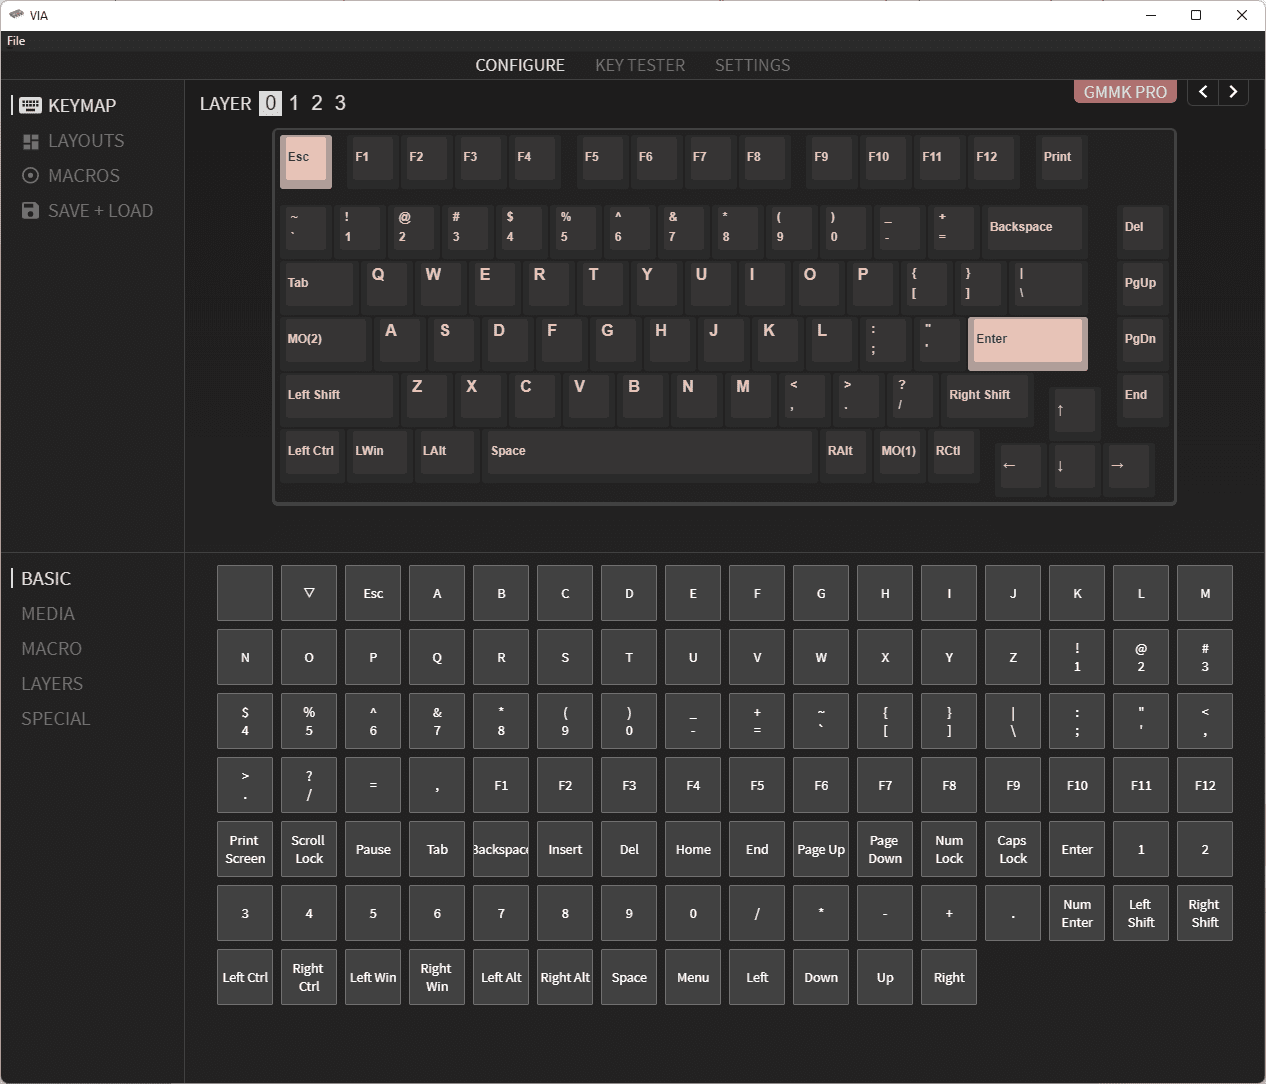Open the Layers keycode category

[52, 684]
